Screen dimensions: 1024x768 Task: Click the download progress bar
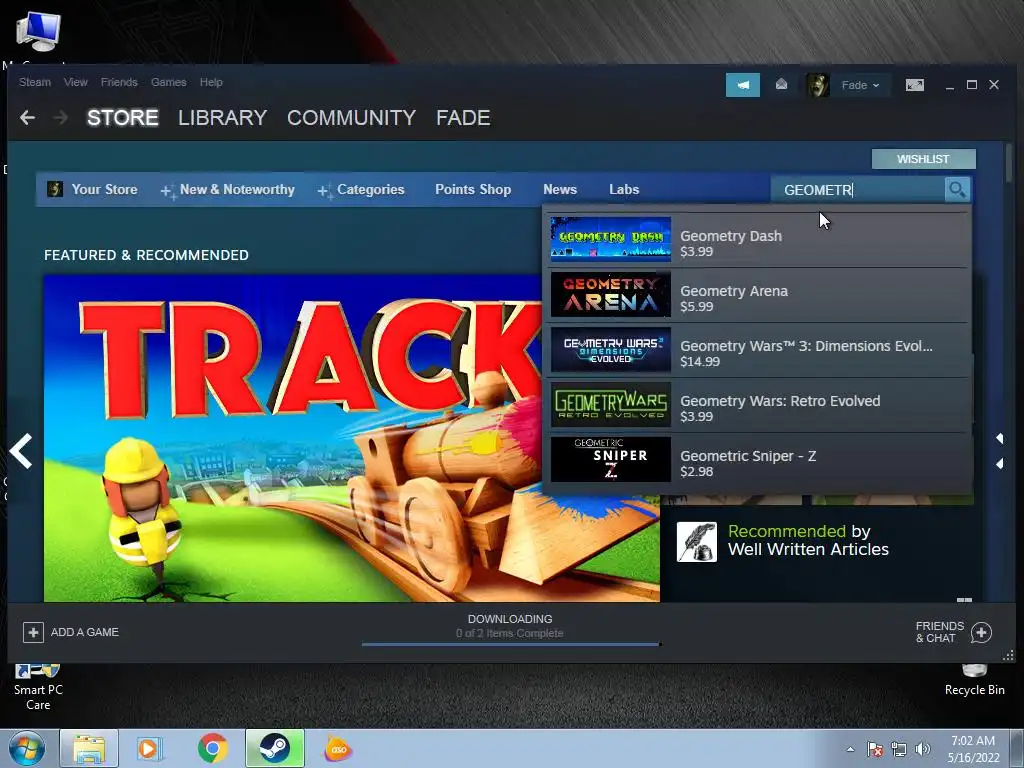[511, 644]
